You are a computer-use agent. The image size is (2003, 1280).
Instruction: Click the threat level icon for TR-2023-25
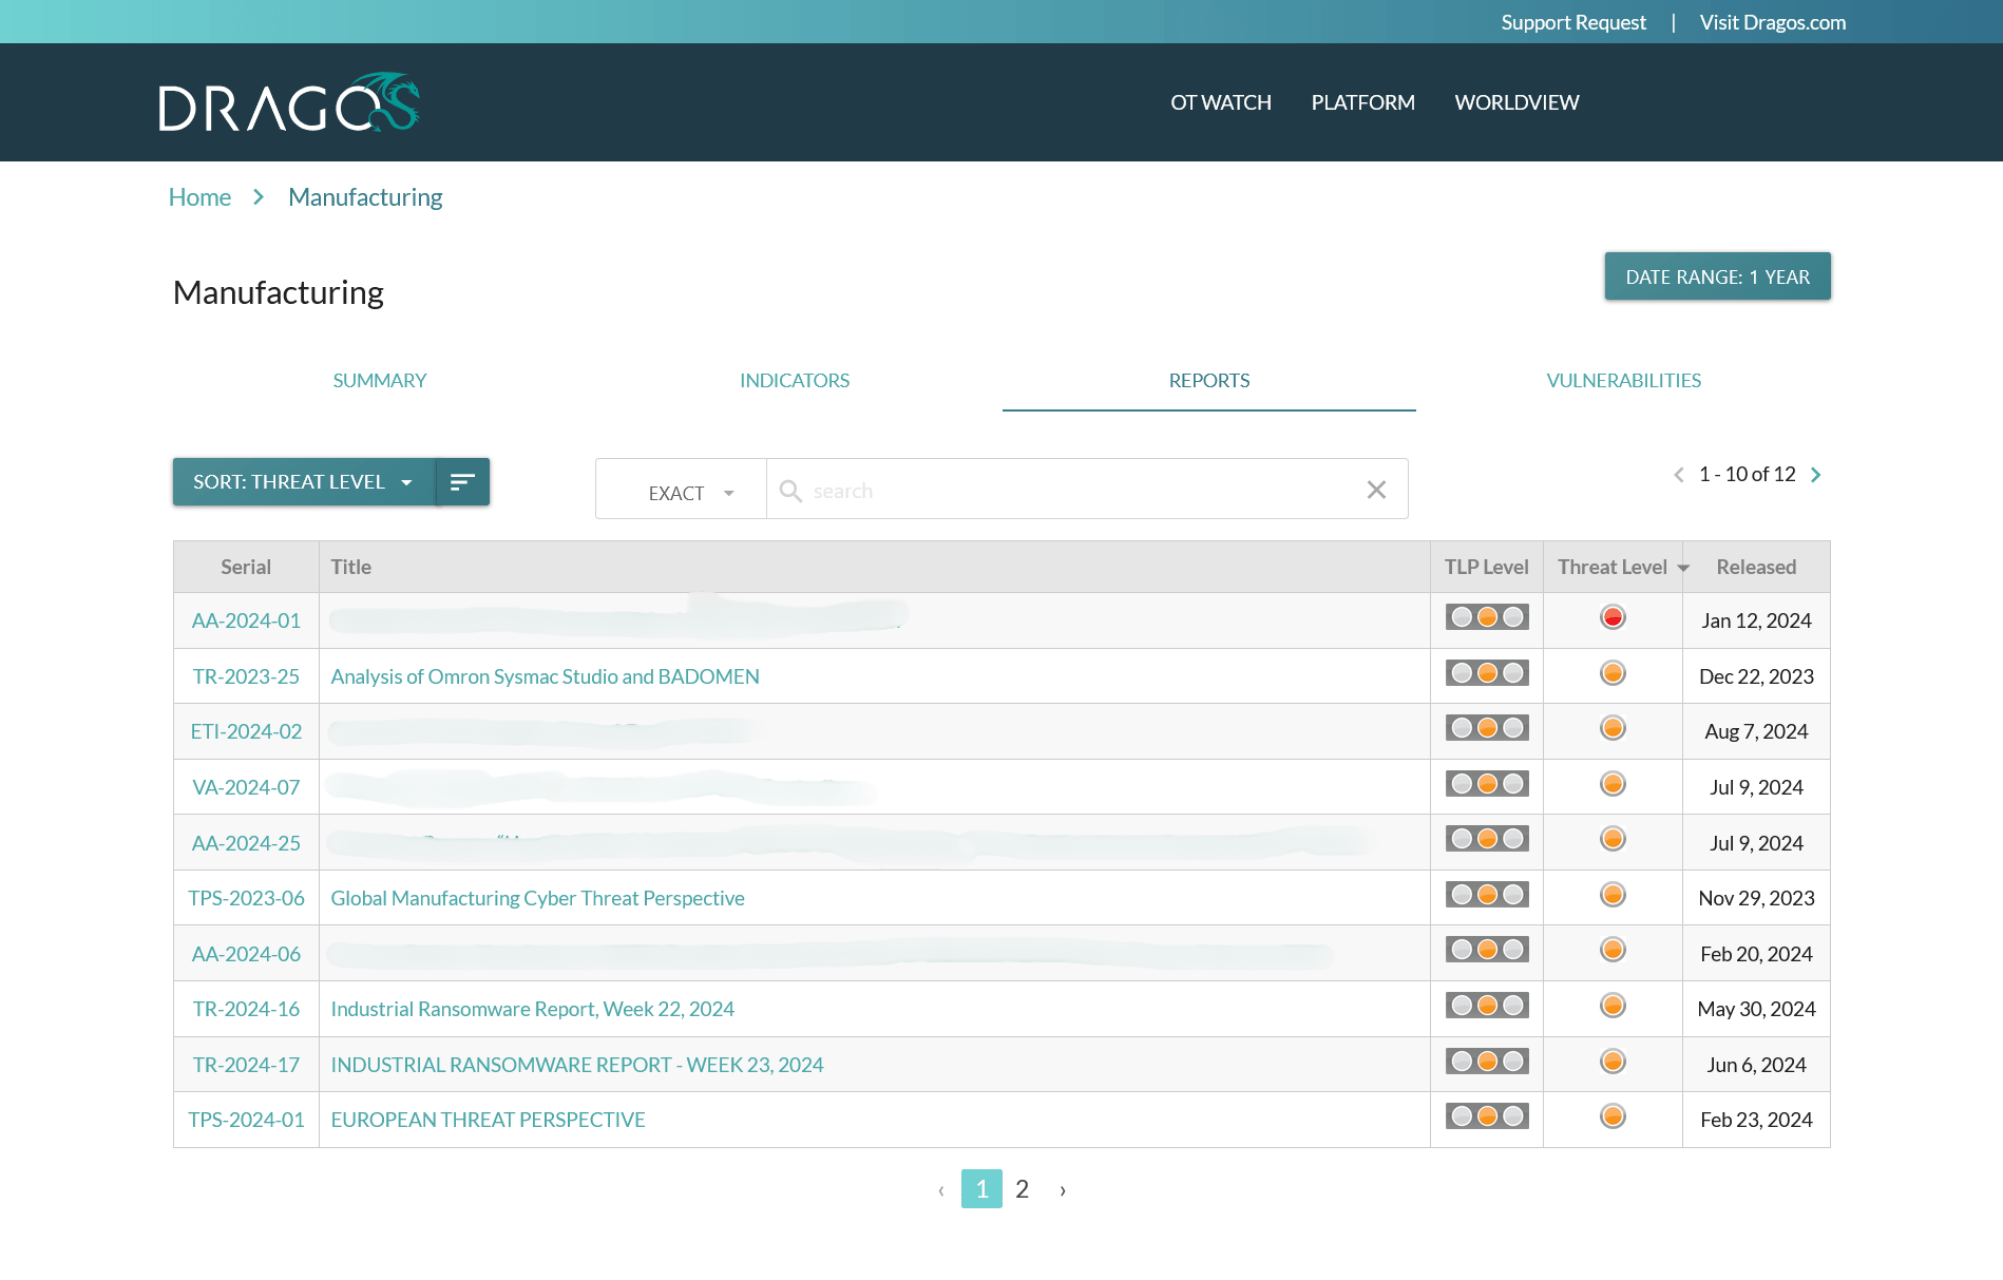(x=1612, y=673)
